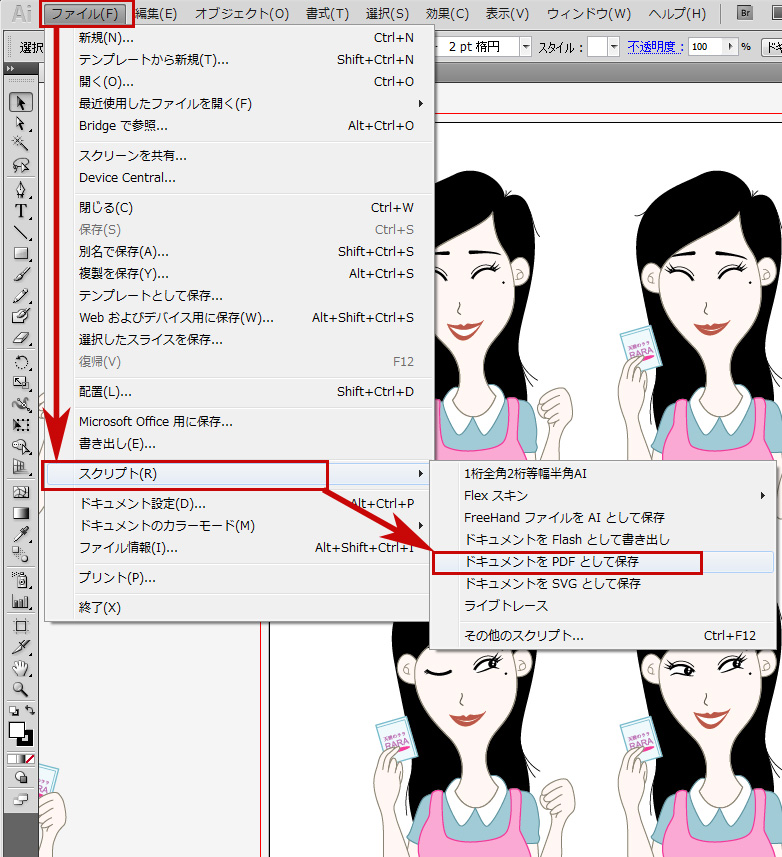
Task: Select the Lasso tool
Action: point(21,165)
